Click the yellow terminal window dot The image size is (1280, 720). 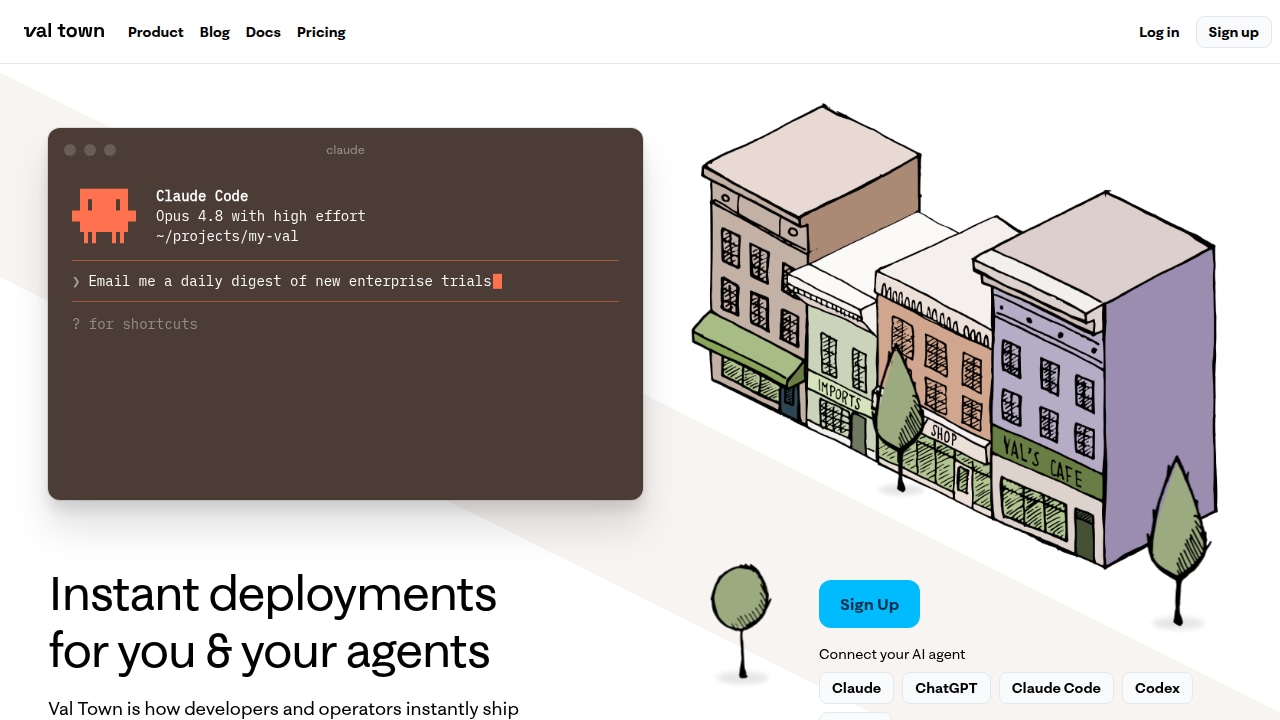(90, 150)
